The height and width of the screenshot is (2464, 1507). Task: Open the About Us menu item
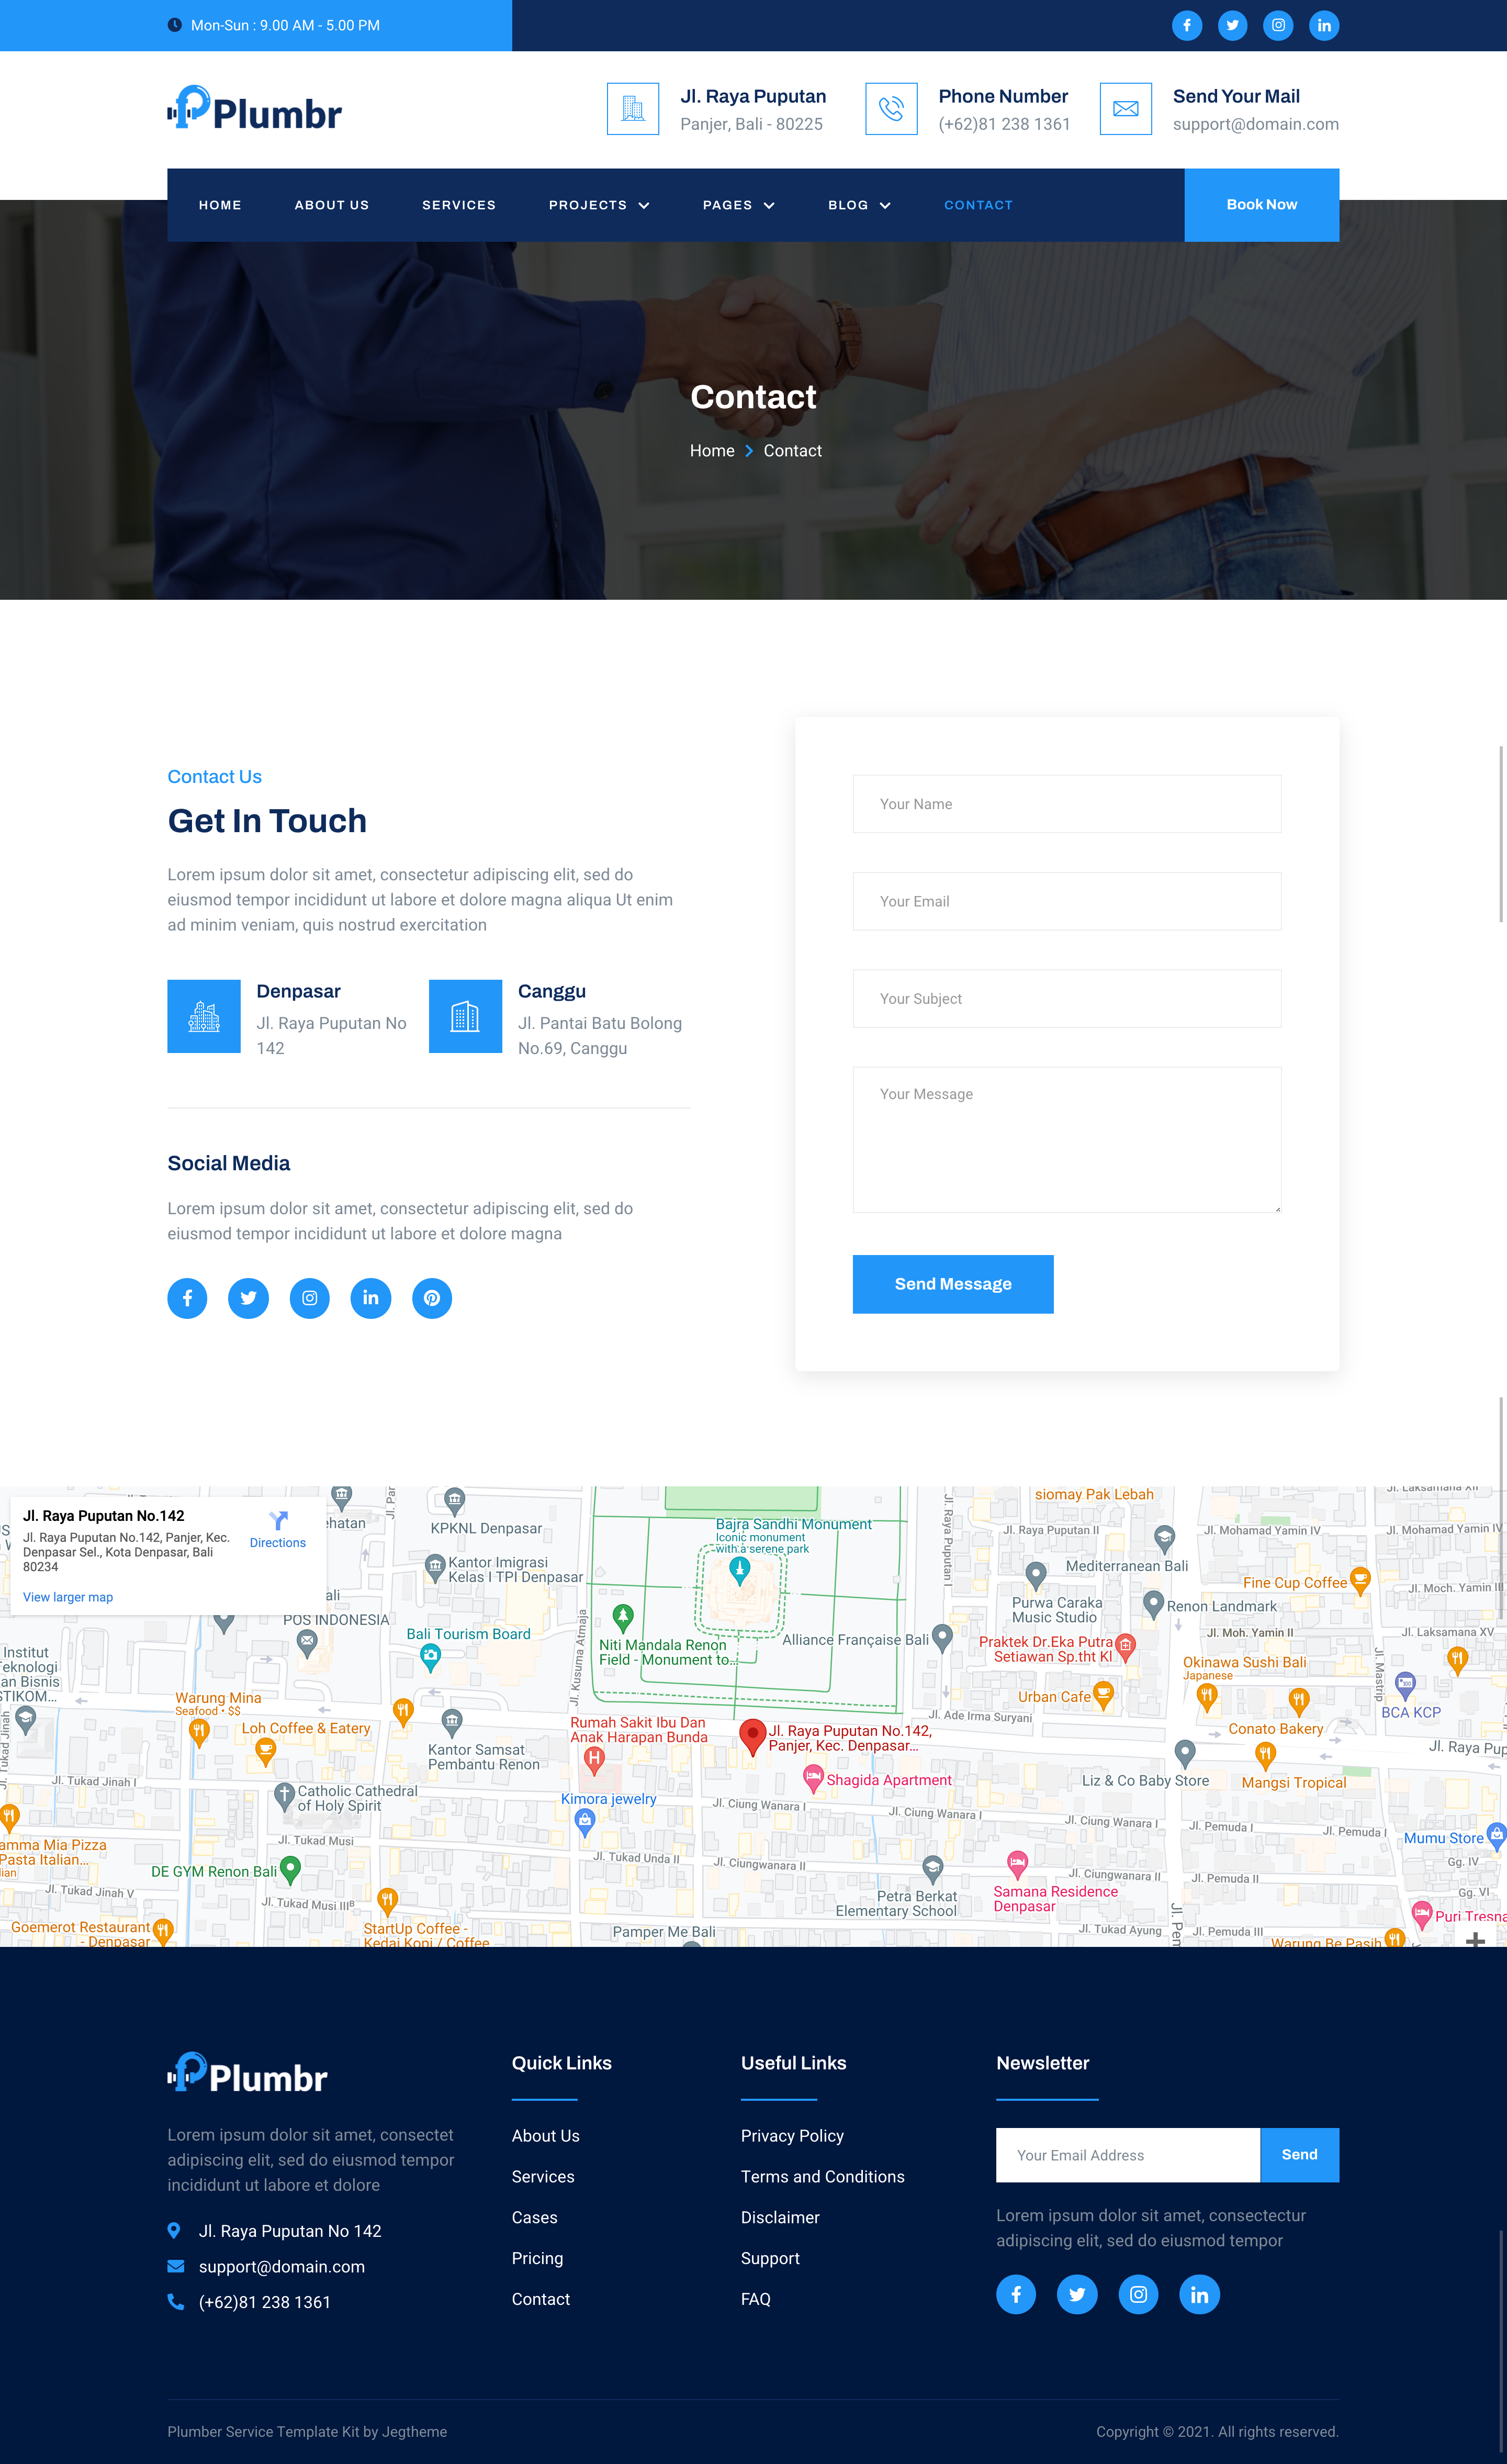(x=332, y=205)
